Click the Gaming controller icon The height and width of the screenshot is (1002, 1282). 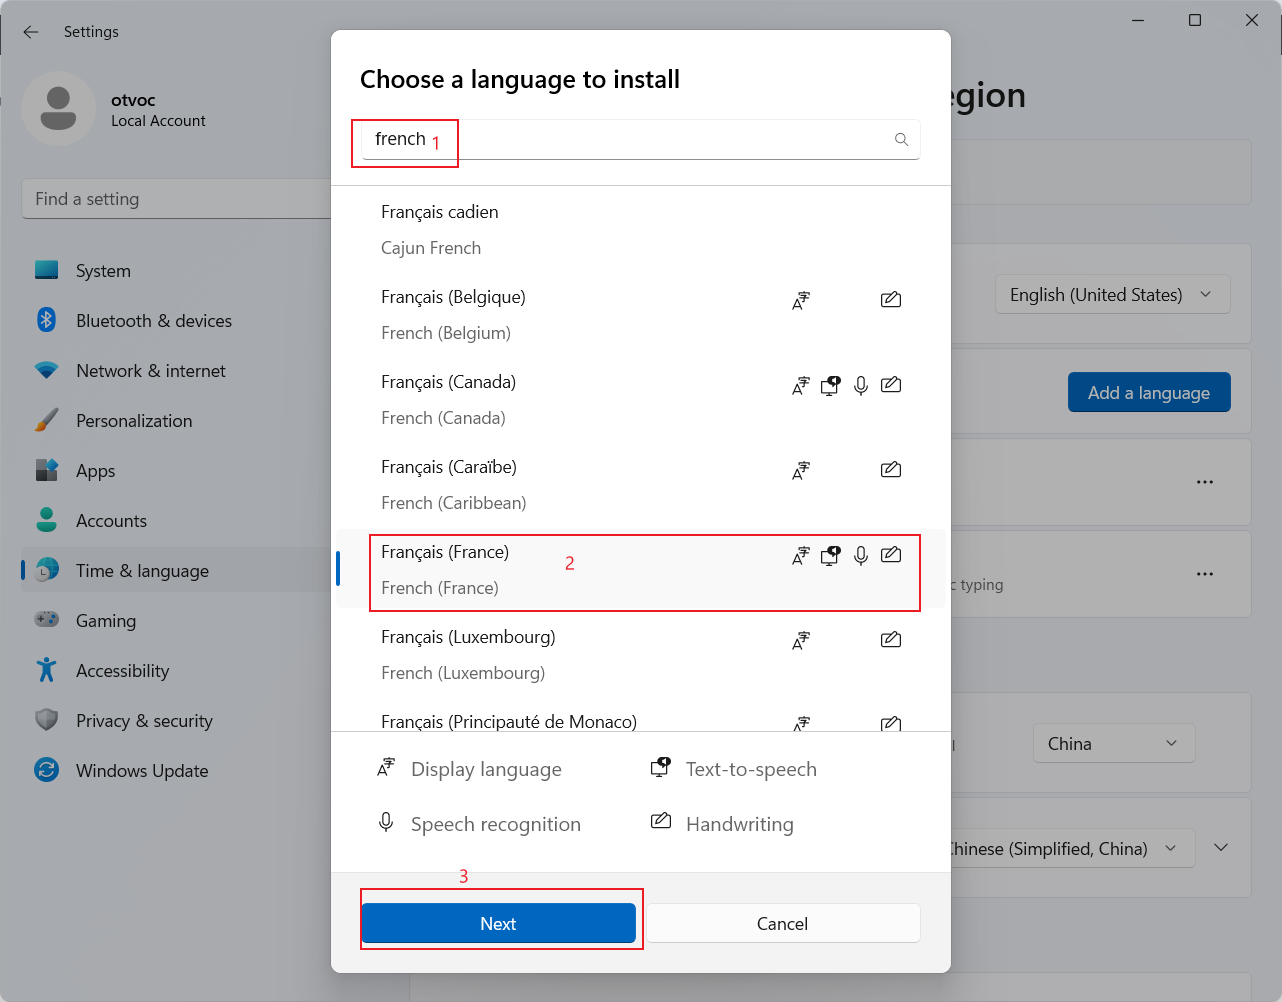coord(46,620)
